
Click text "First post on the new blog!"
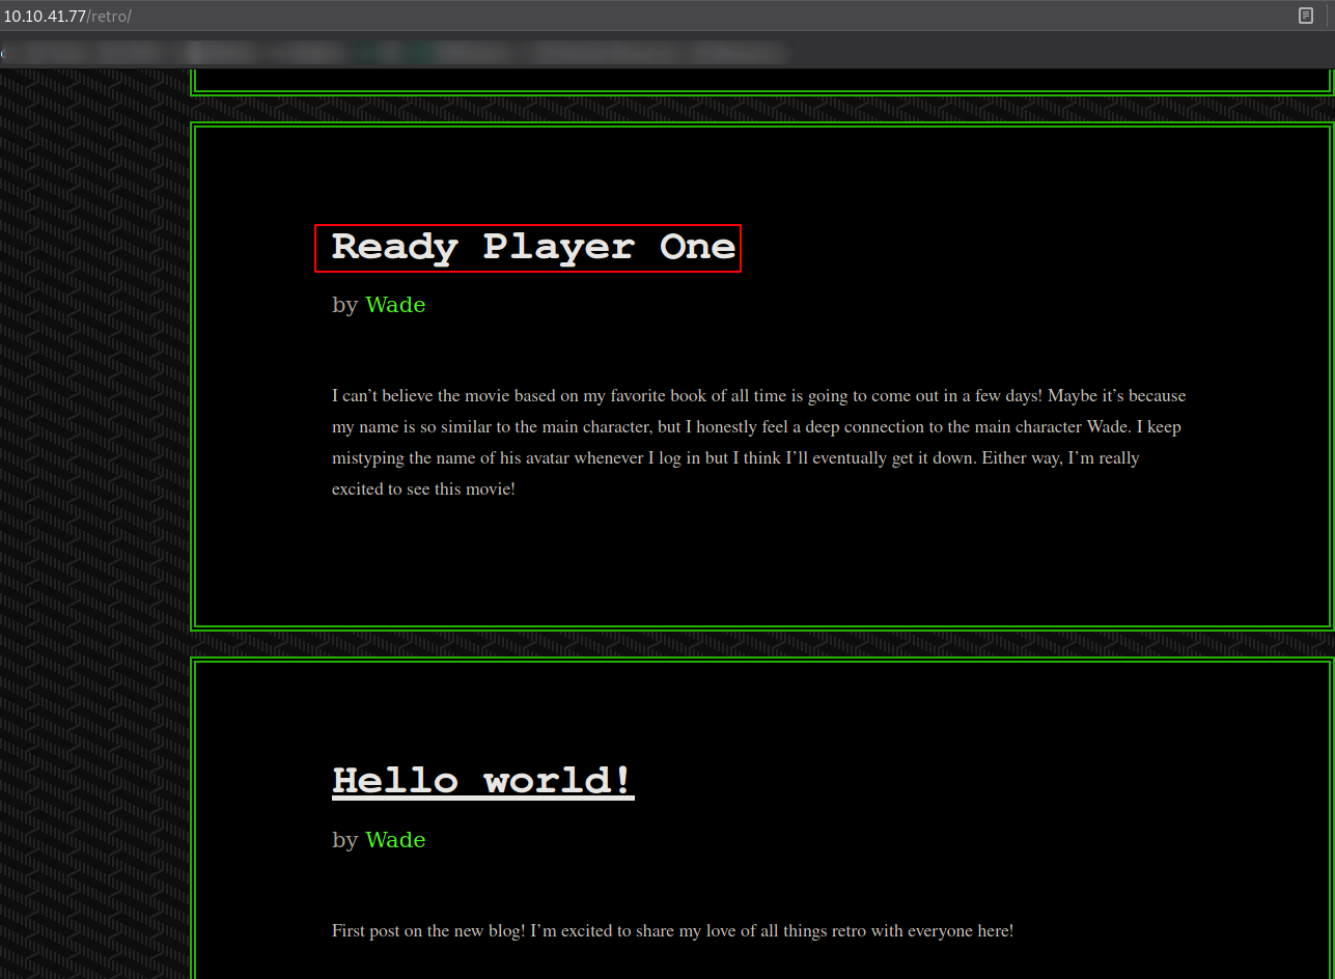point(428,931)
